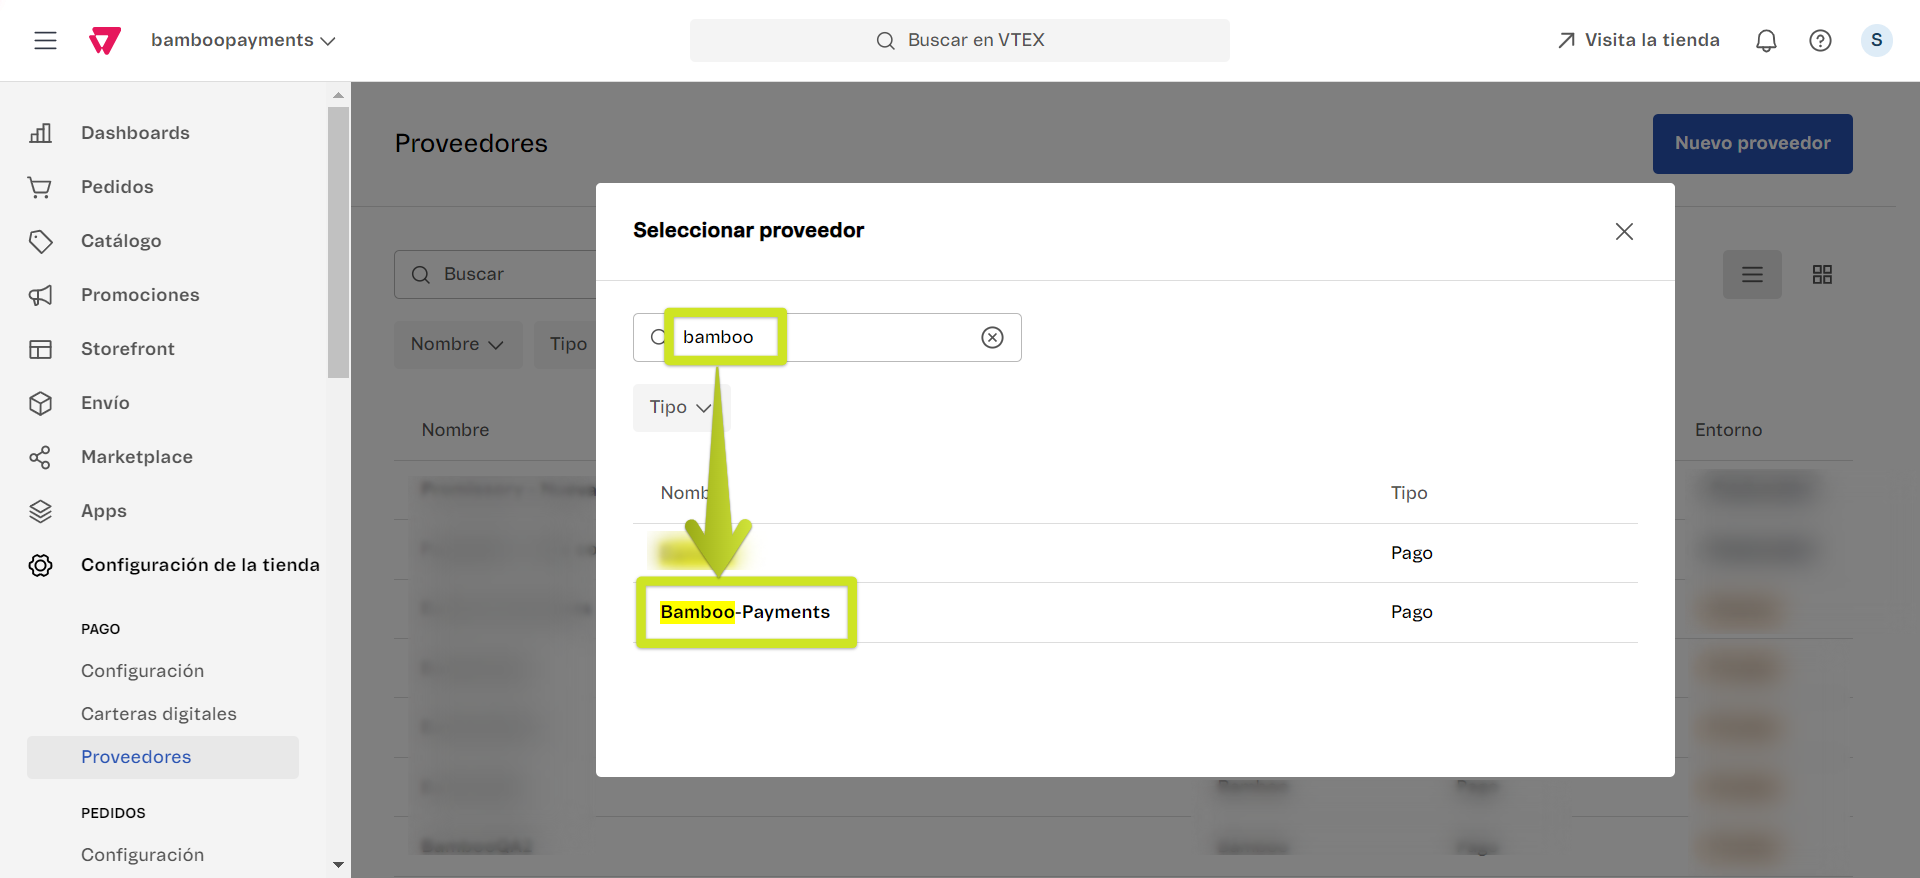Click Nuevo proveedor button
Screen dimensions: 1920x878
pos(1752,143)
